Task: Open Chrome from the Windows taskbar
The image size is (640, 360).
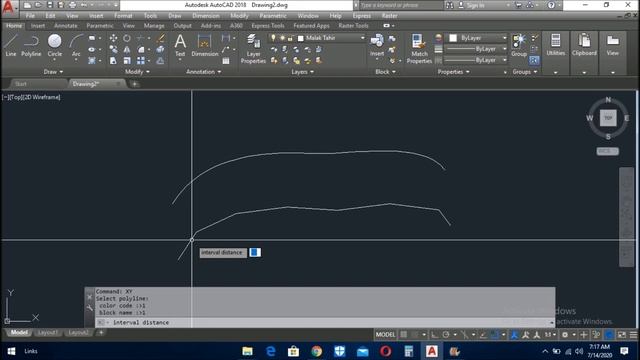Action: click(x=316, y=351)
